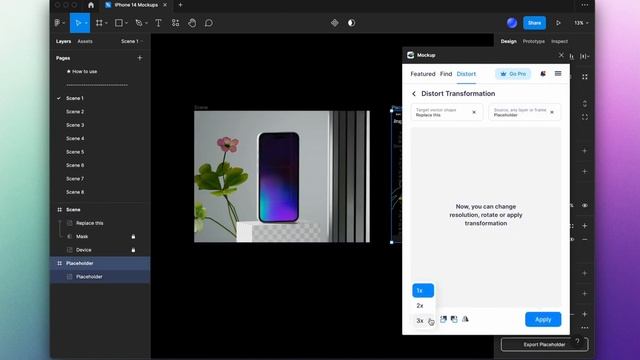Click the rotate icon beside resolution options
The width and height of the screenshot is (640, 360).
click(x=443, y=319)
